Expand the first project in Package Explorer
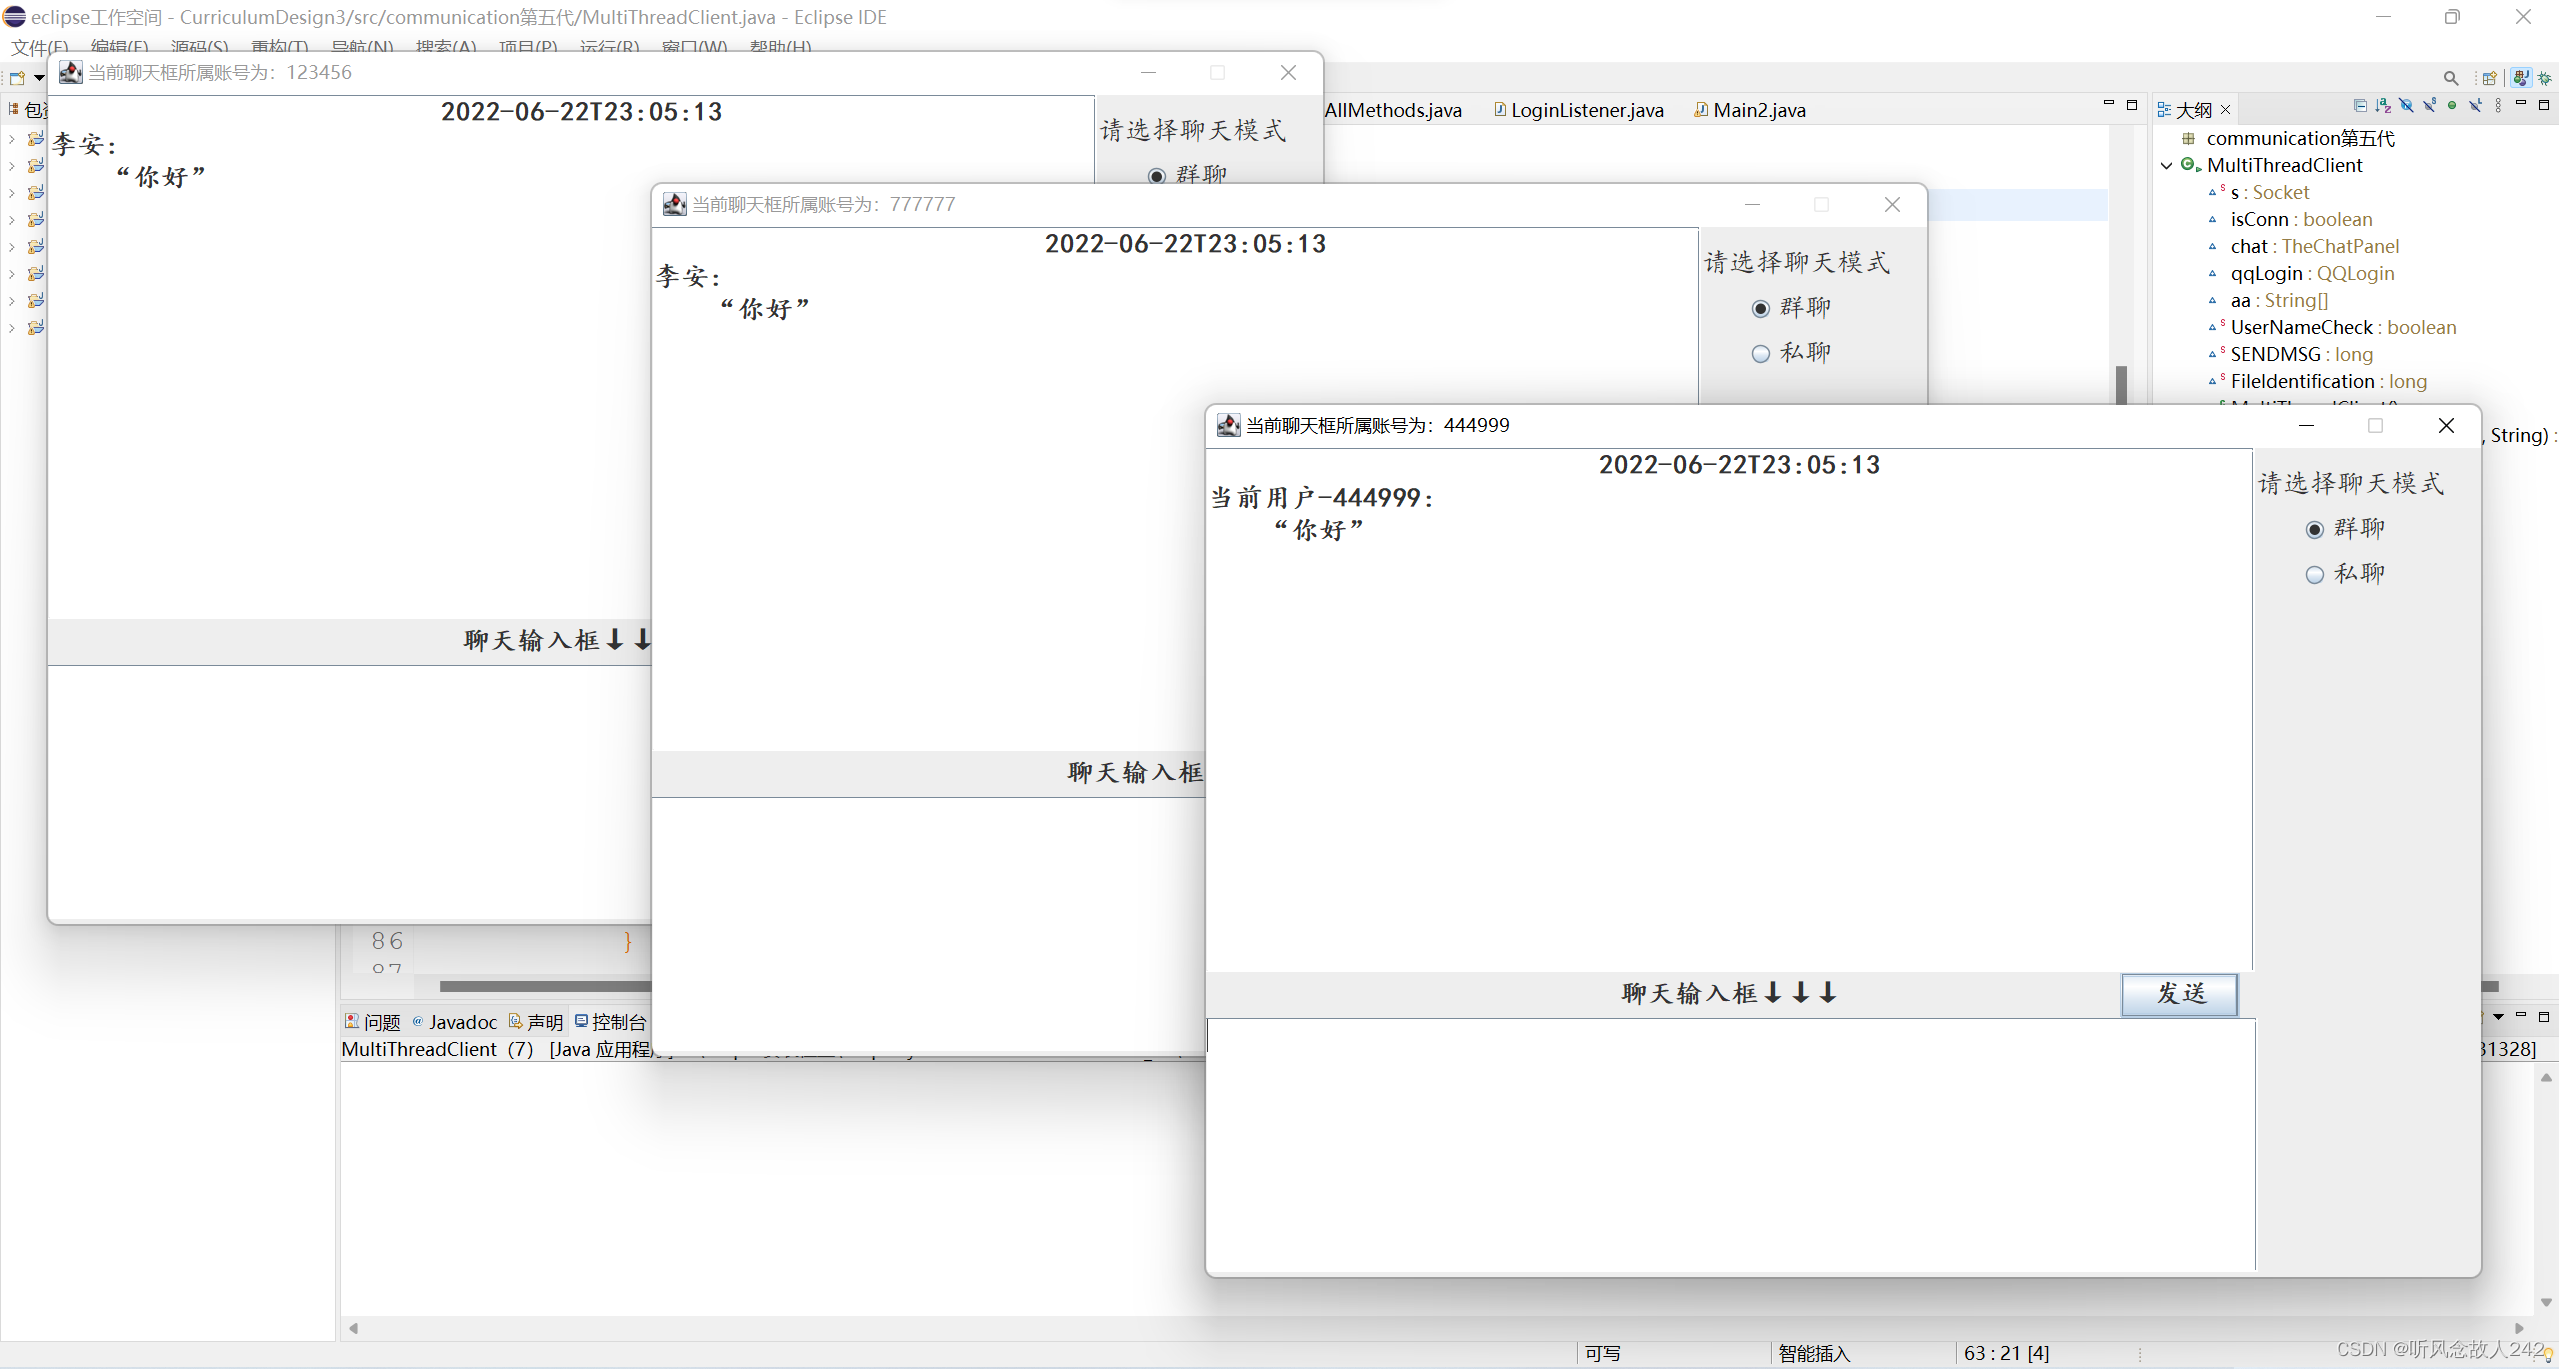This screenshot has width=2559, height=1369. 11,139
